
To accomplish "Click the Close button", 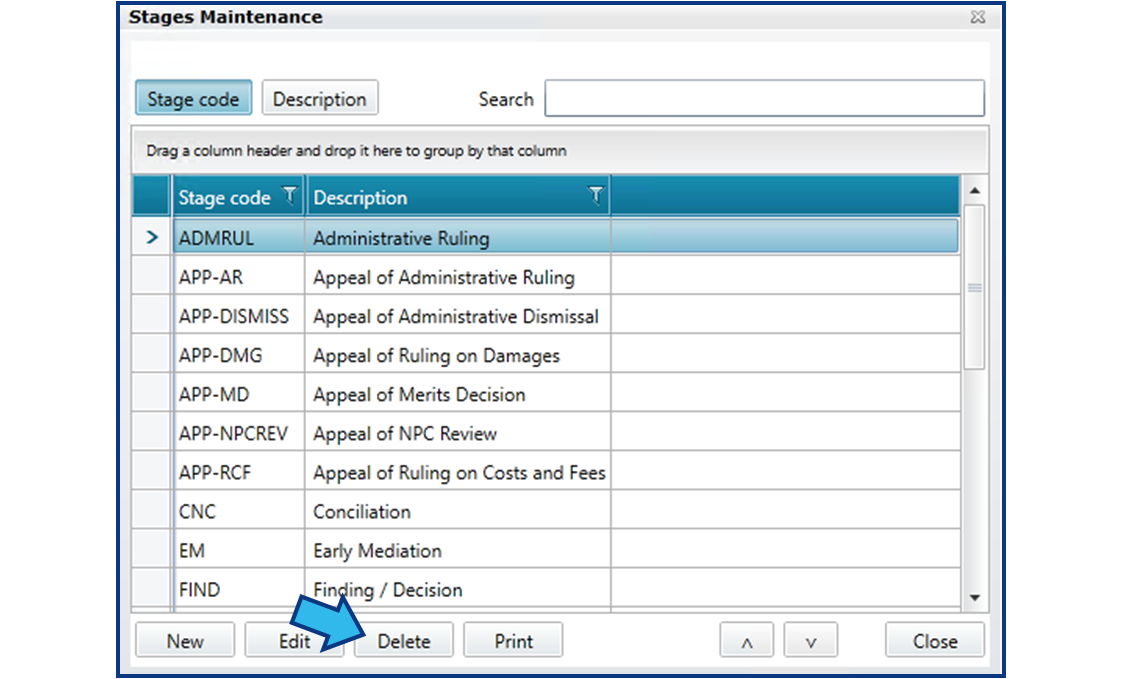I will (x=935, y=641).
